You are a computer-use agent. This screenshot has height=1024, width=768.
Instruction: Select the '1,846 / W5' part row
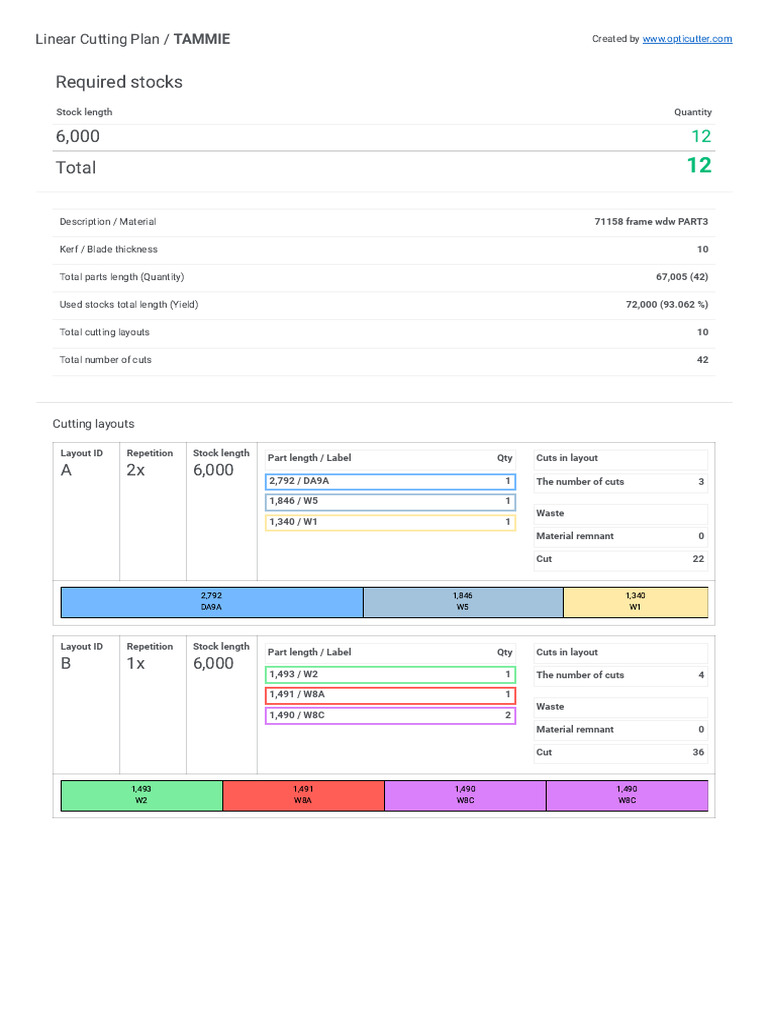click(x=390, y=502)
